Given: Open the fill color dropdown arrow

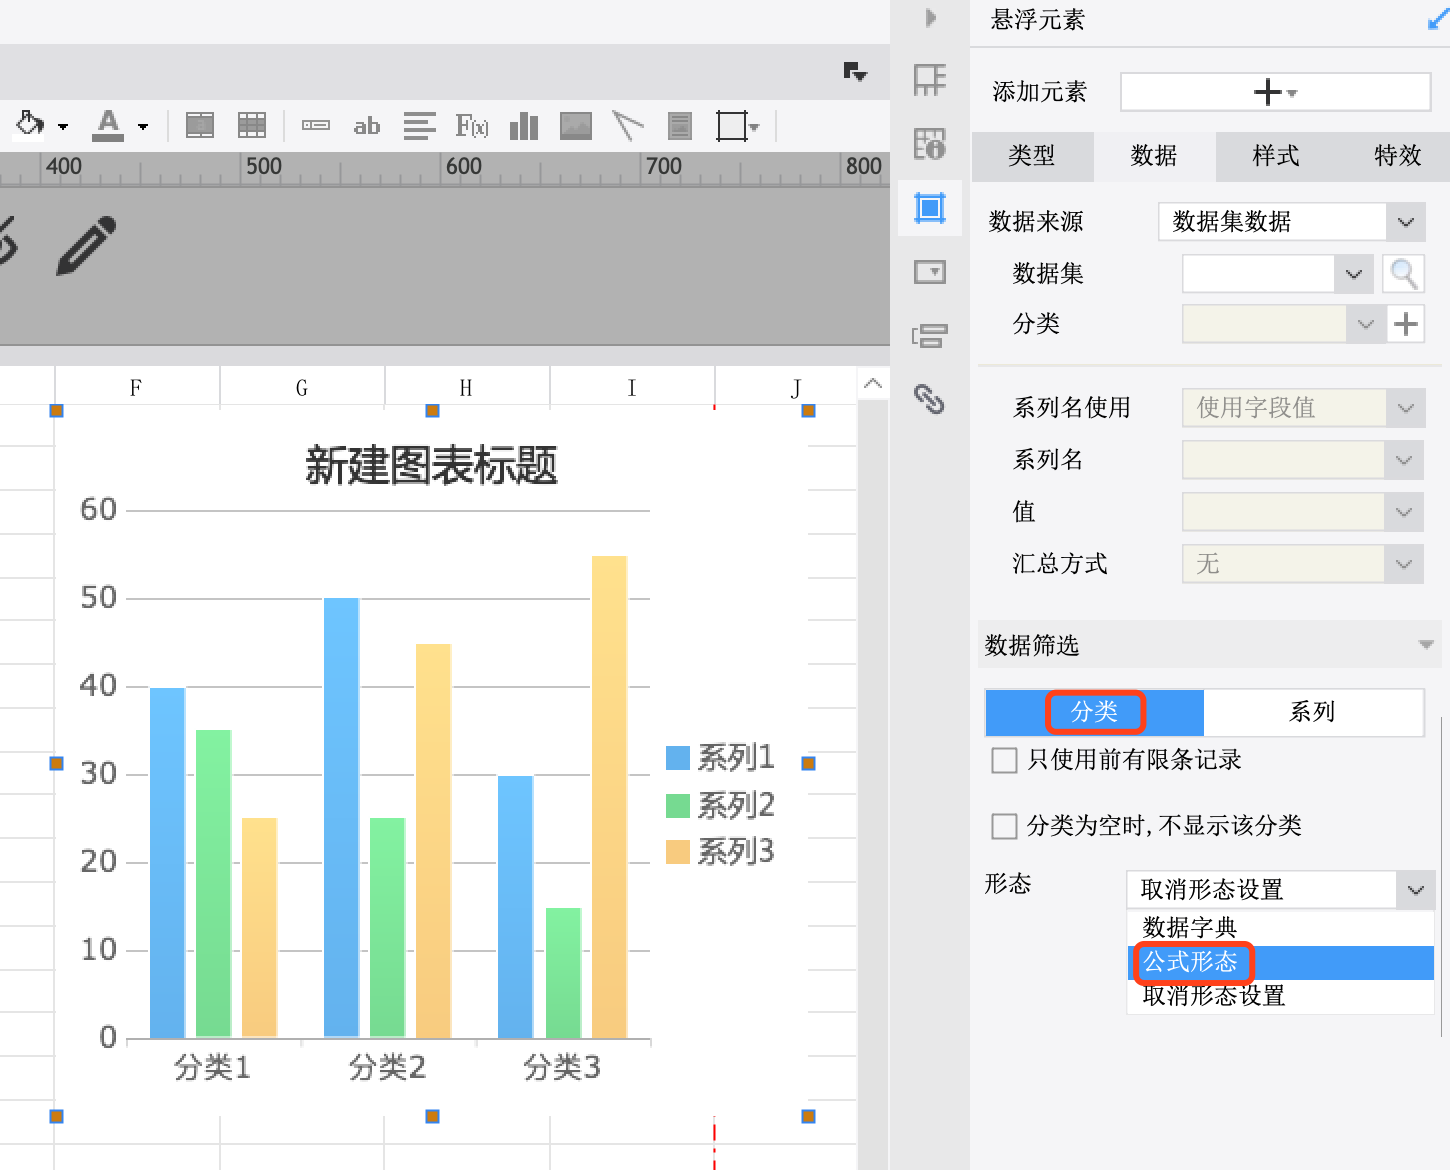Looking at the screenshot, I should click(64, 127).
